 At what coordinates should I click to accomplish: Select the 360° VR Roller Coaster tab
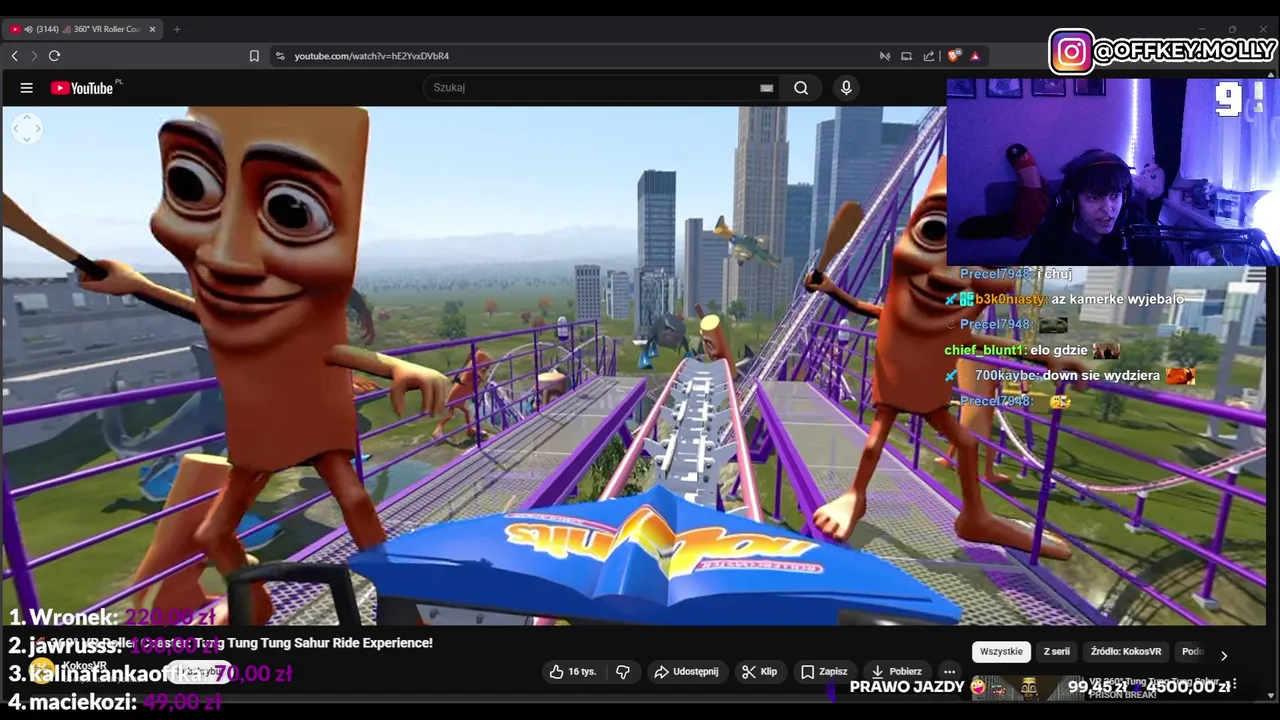coord(85,29)
